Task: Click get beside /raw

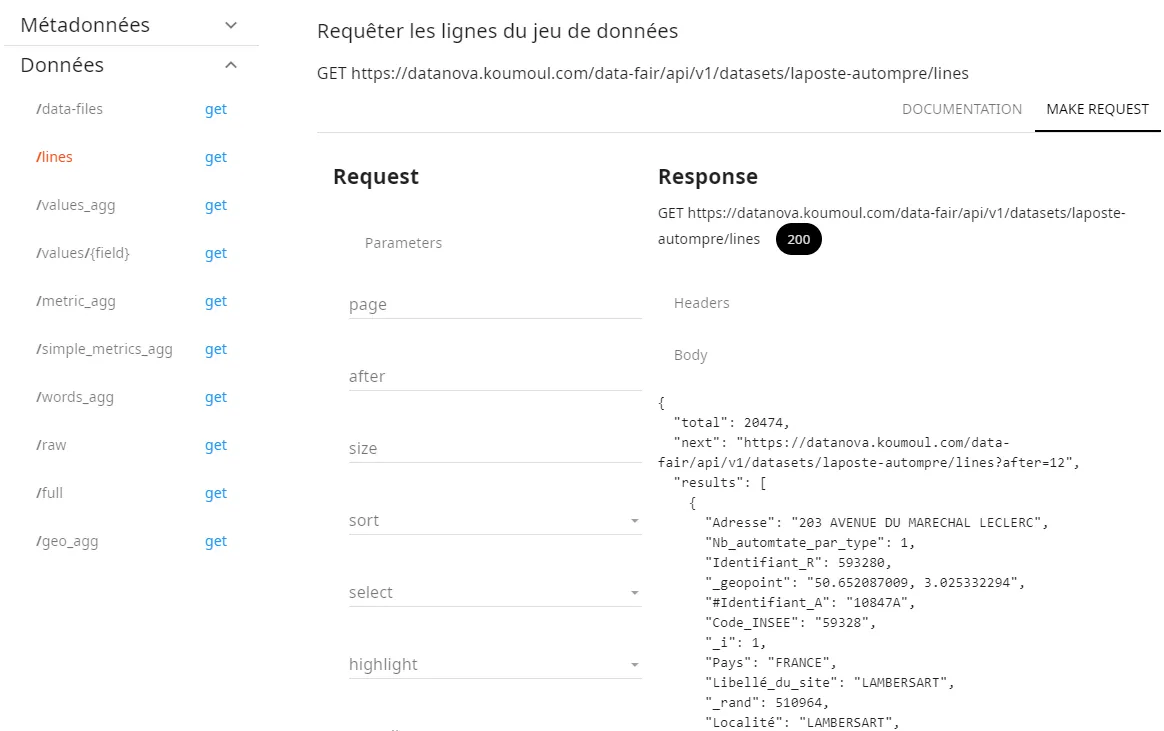Action: click(x=216, y=445)
